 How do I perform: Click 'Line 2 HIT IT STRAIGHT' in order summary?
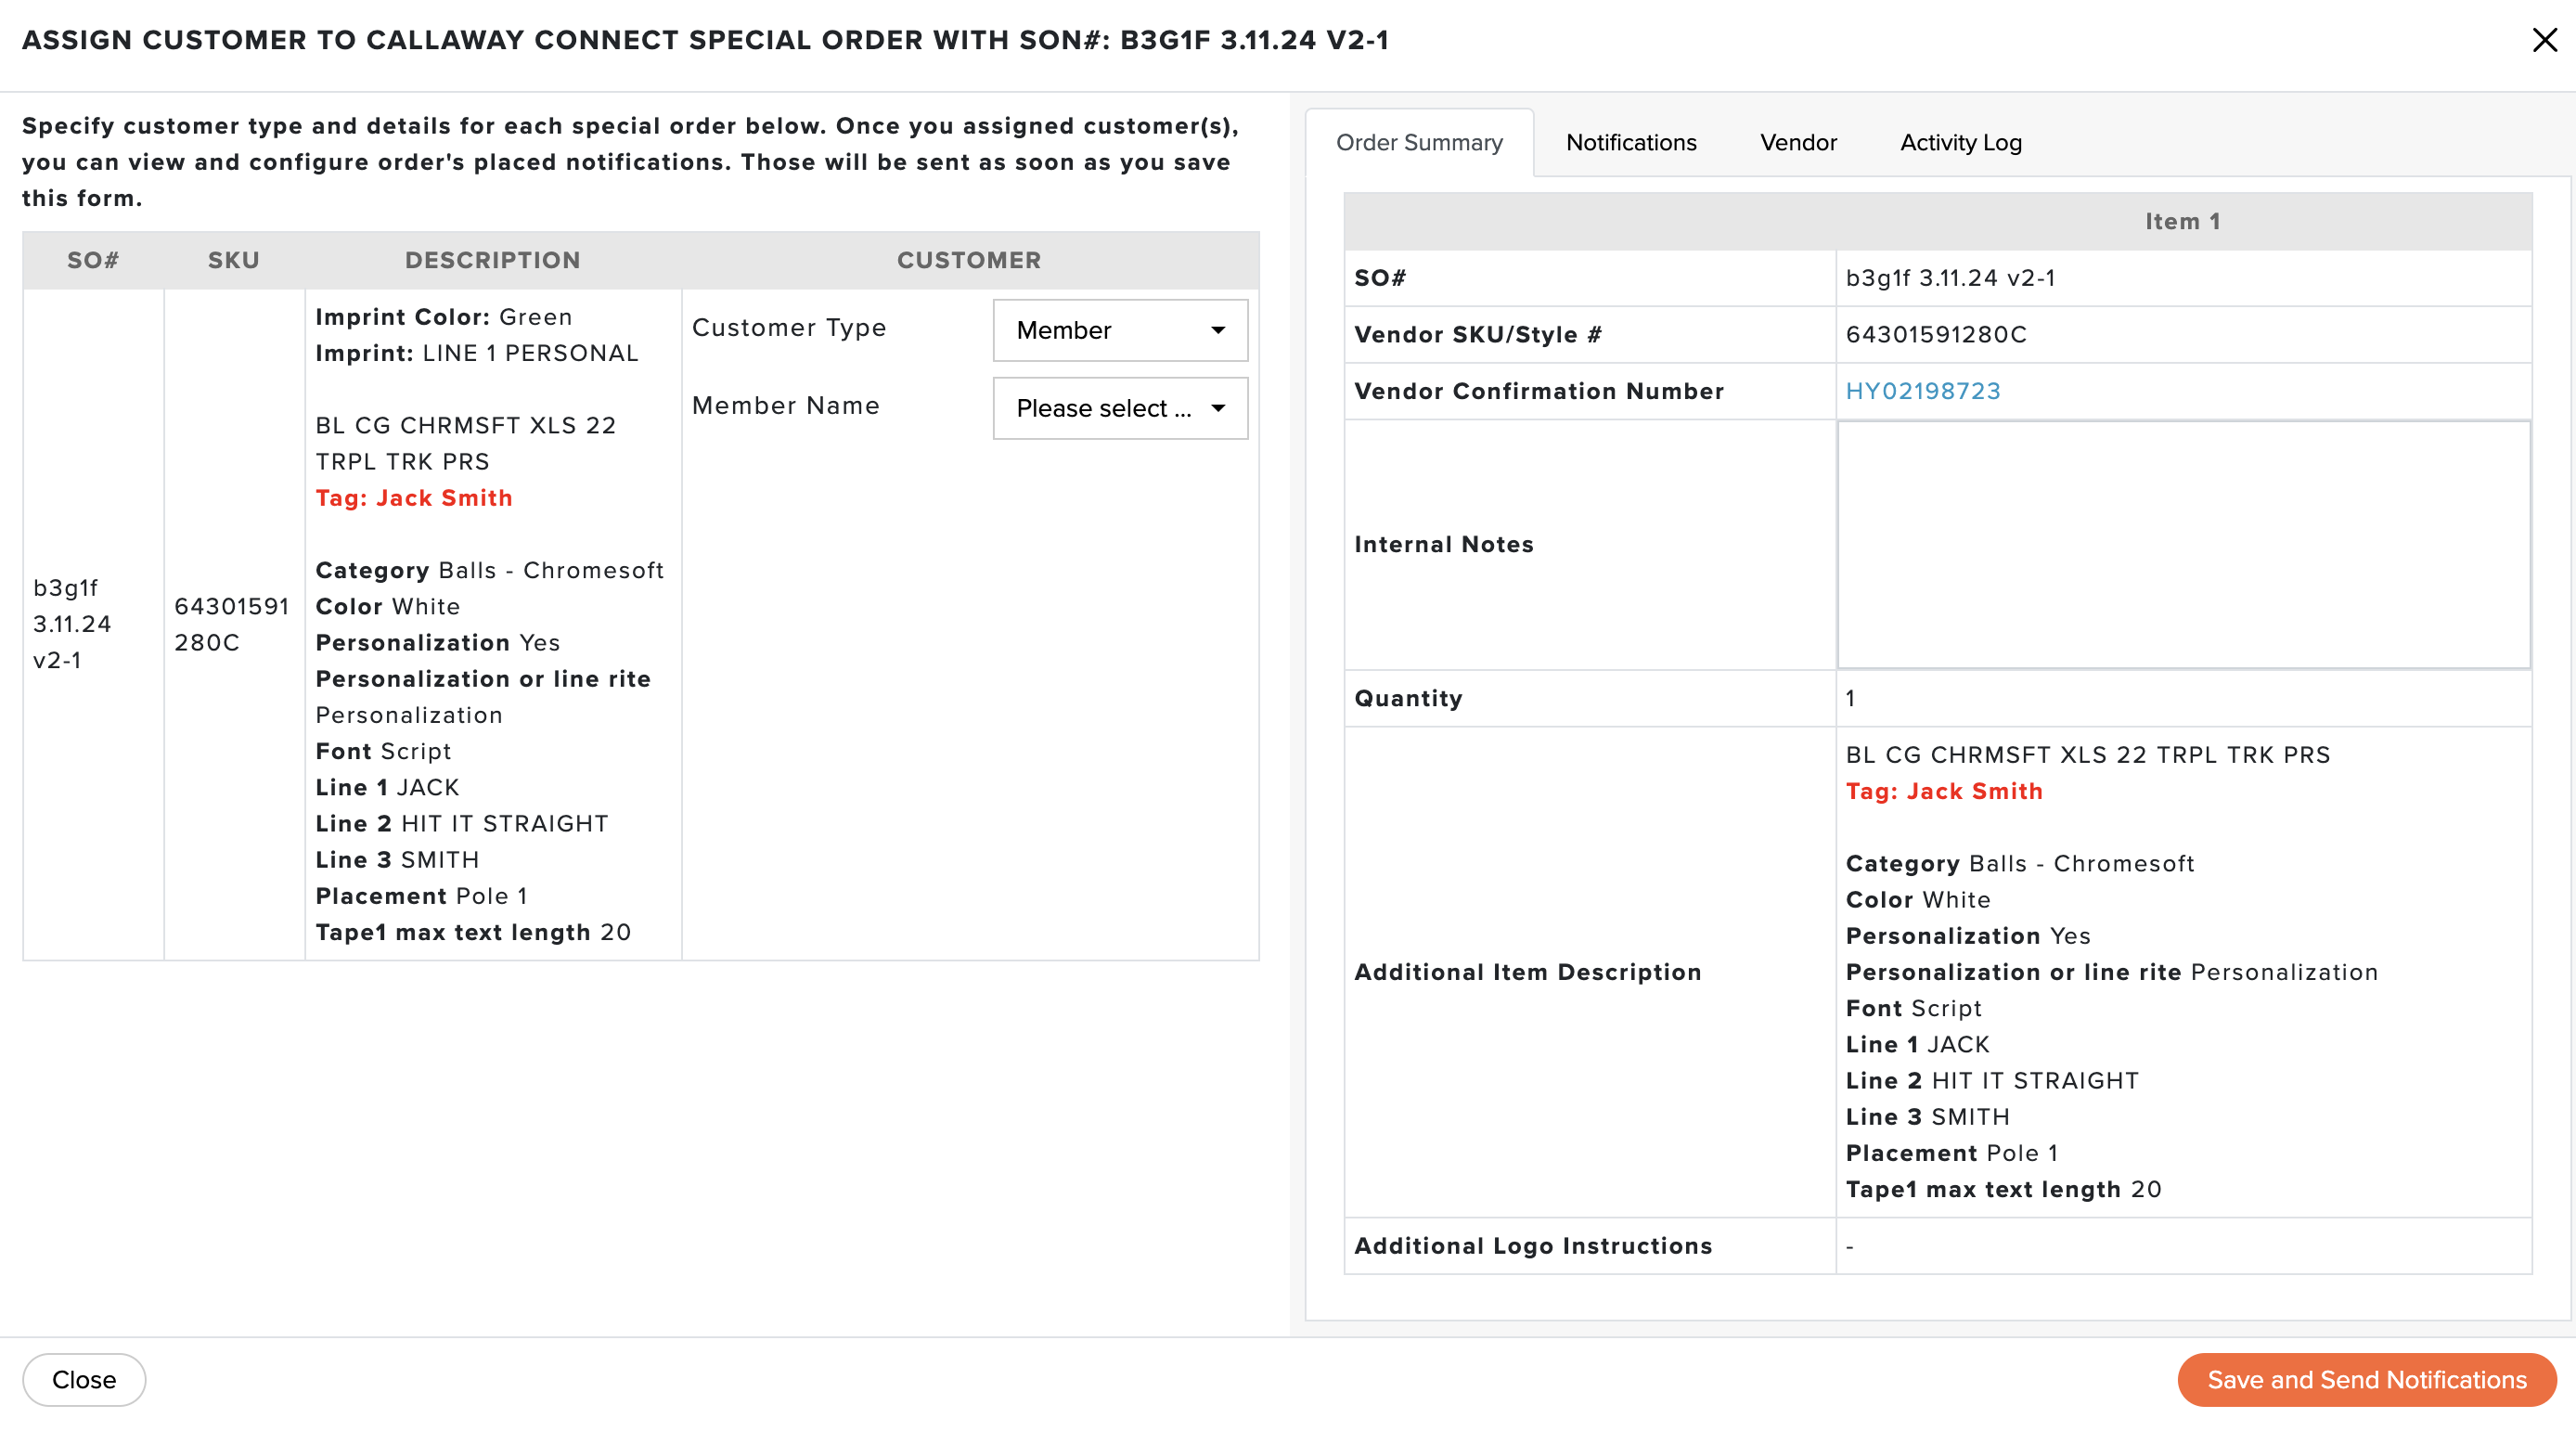click(1992, 1081)
